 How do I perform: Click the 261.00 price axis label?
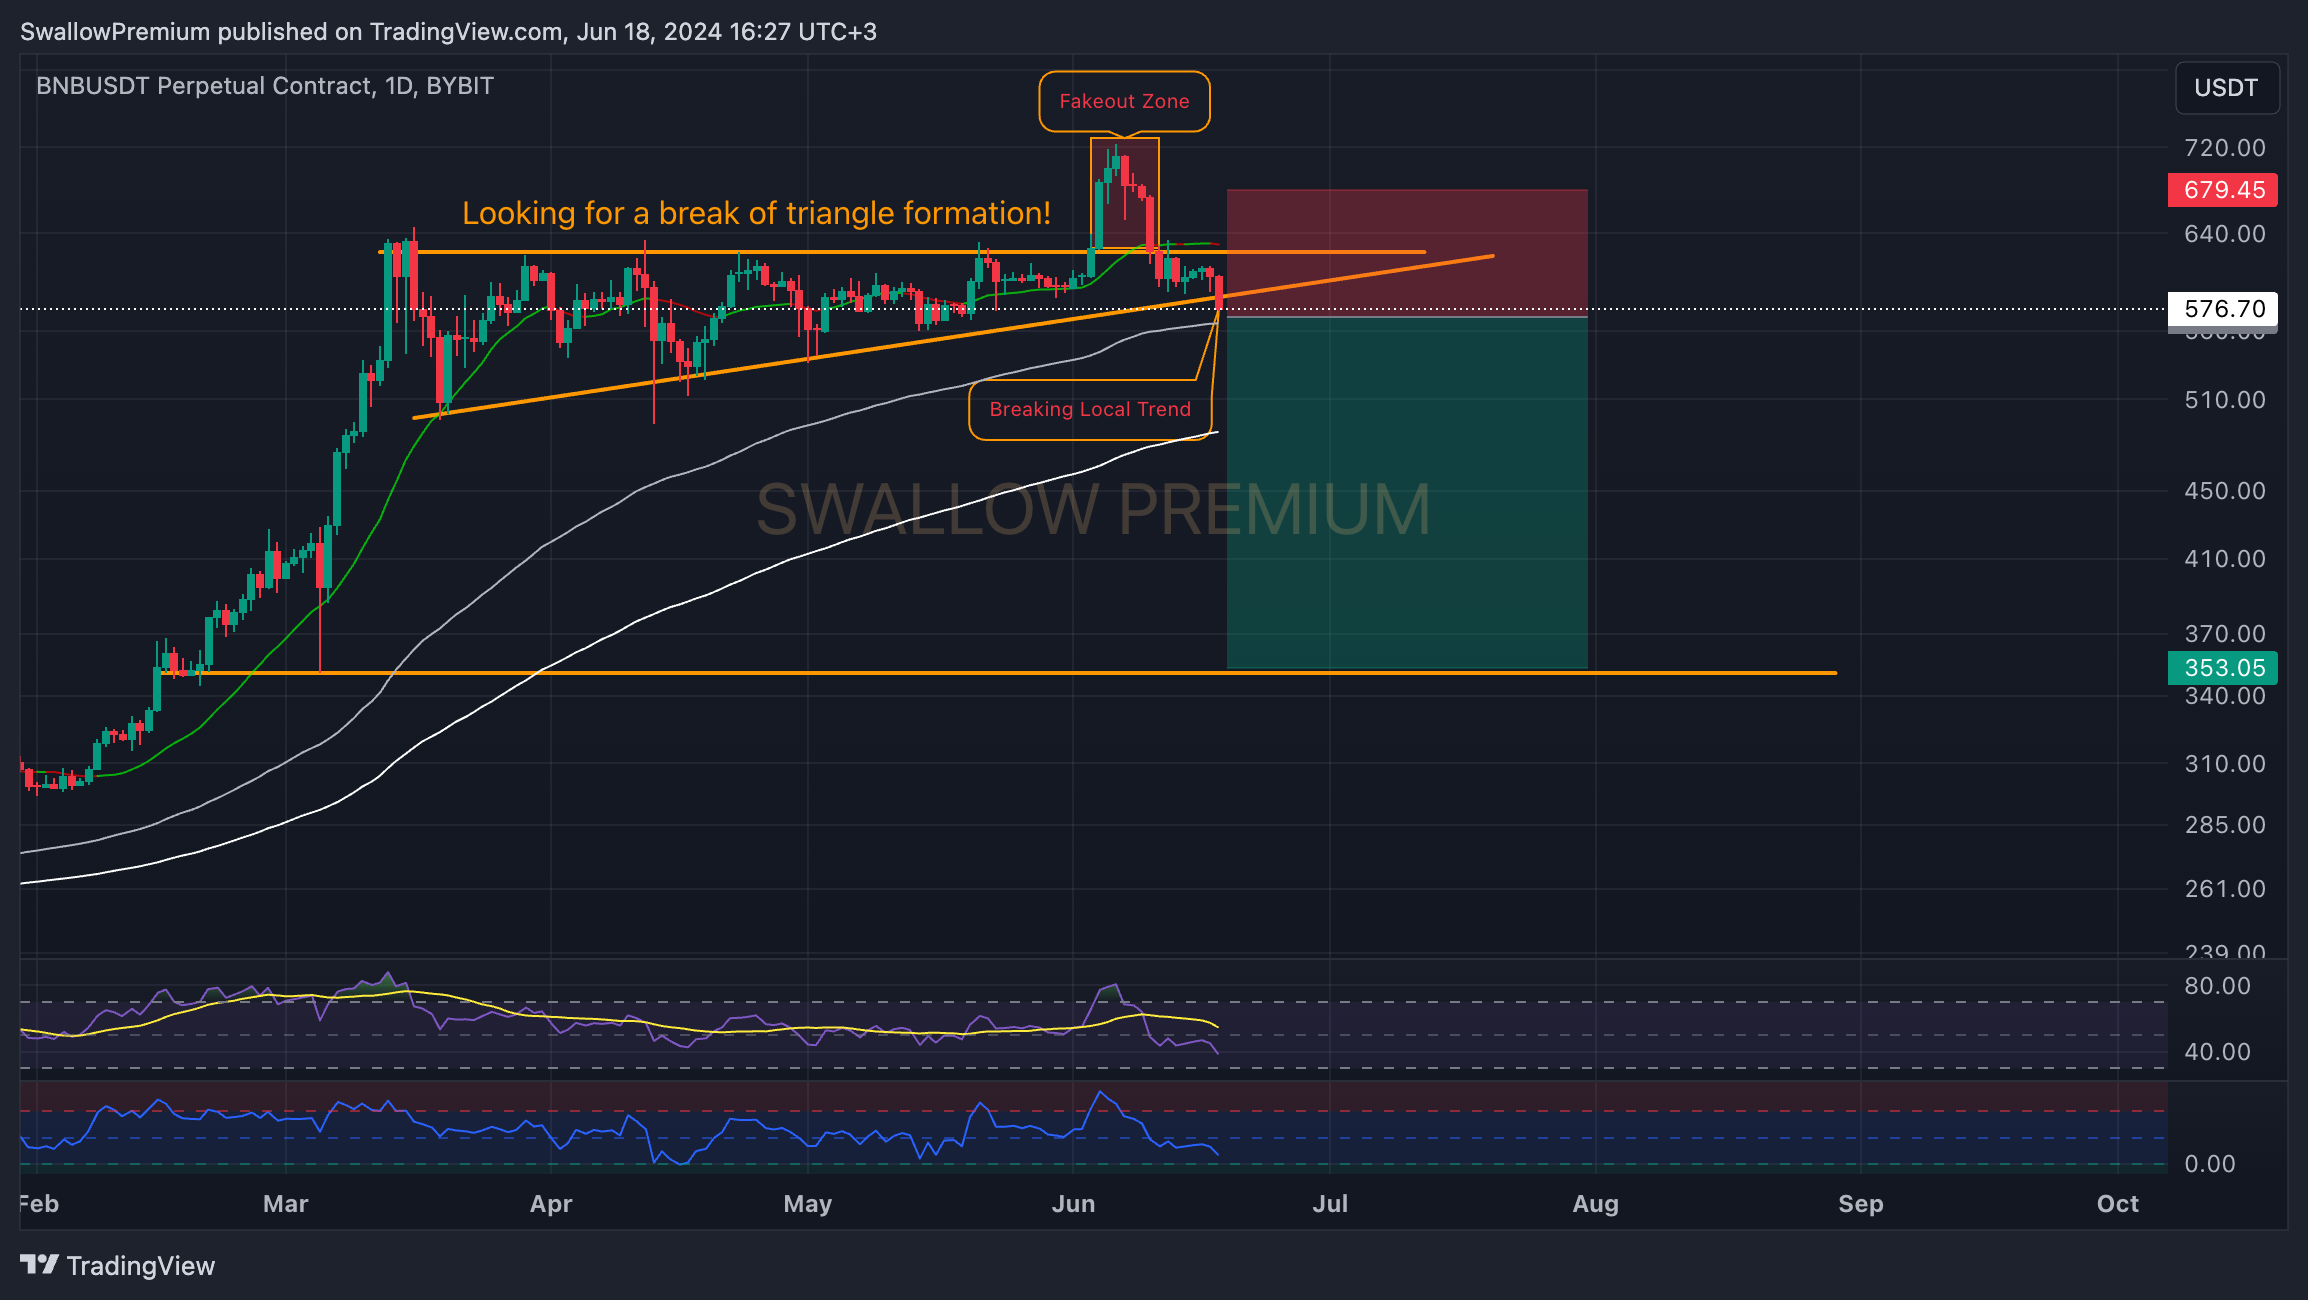tap(2225, 889)
